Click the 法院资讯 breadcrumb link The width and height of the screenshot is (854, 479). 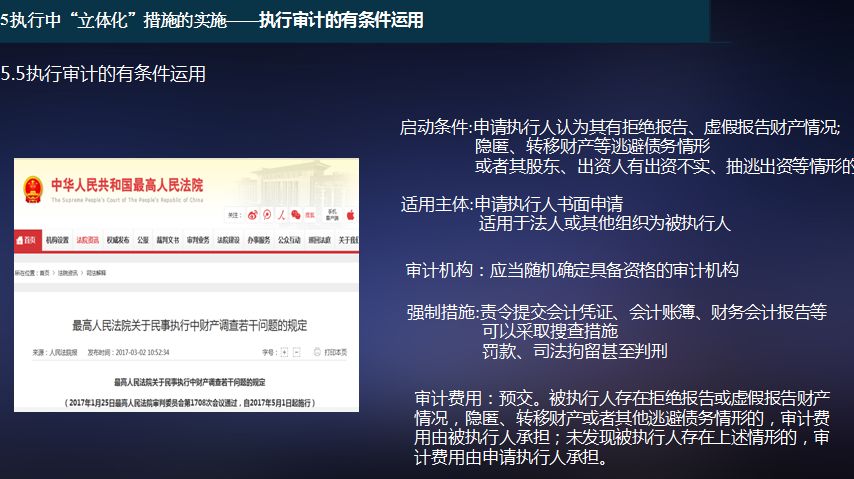tap(68, 273)
